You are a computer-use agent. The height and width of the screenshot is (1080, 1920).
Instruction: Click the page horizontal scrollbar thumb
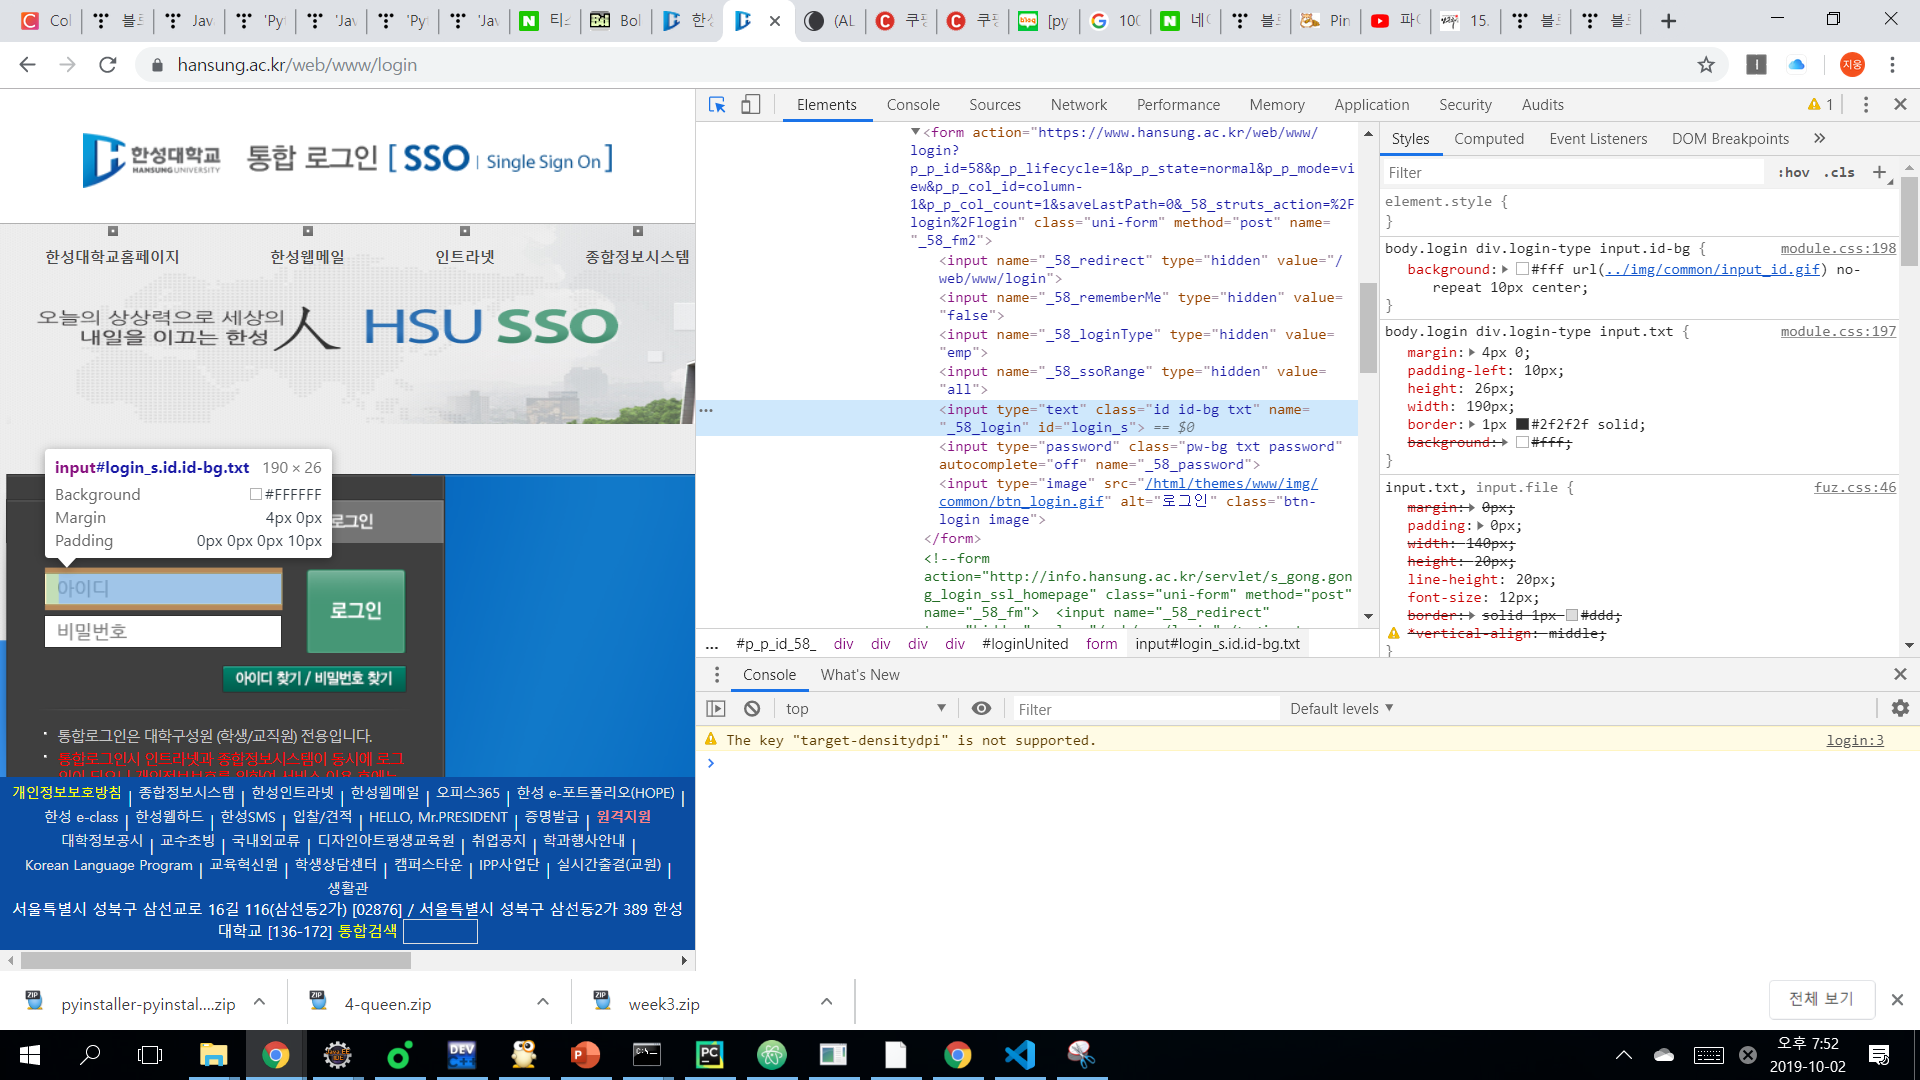point(216,961)
